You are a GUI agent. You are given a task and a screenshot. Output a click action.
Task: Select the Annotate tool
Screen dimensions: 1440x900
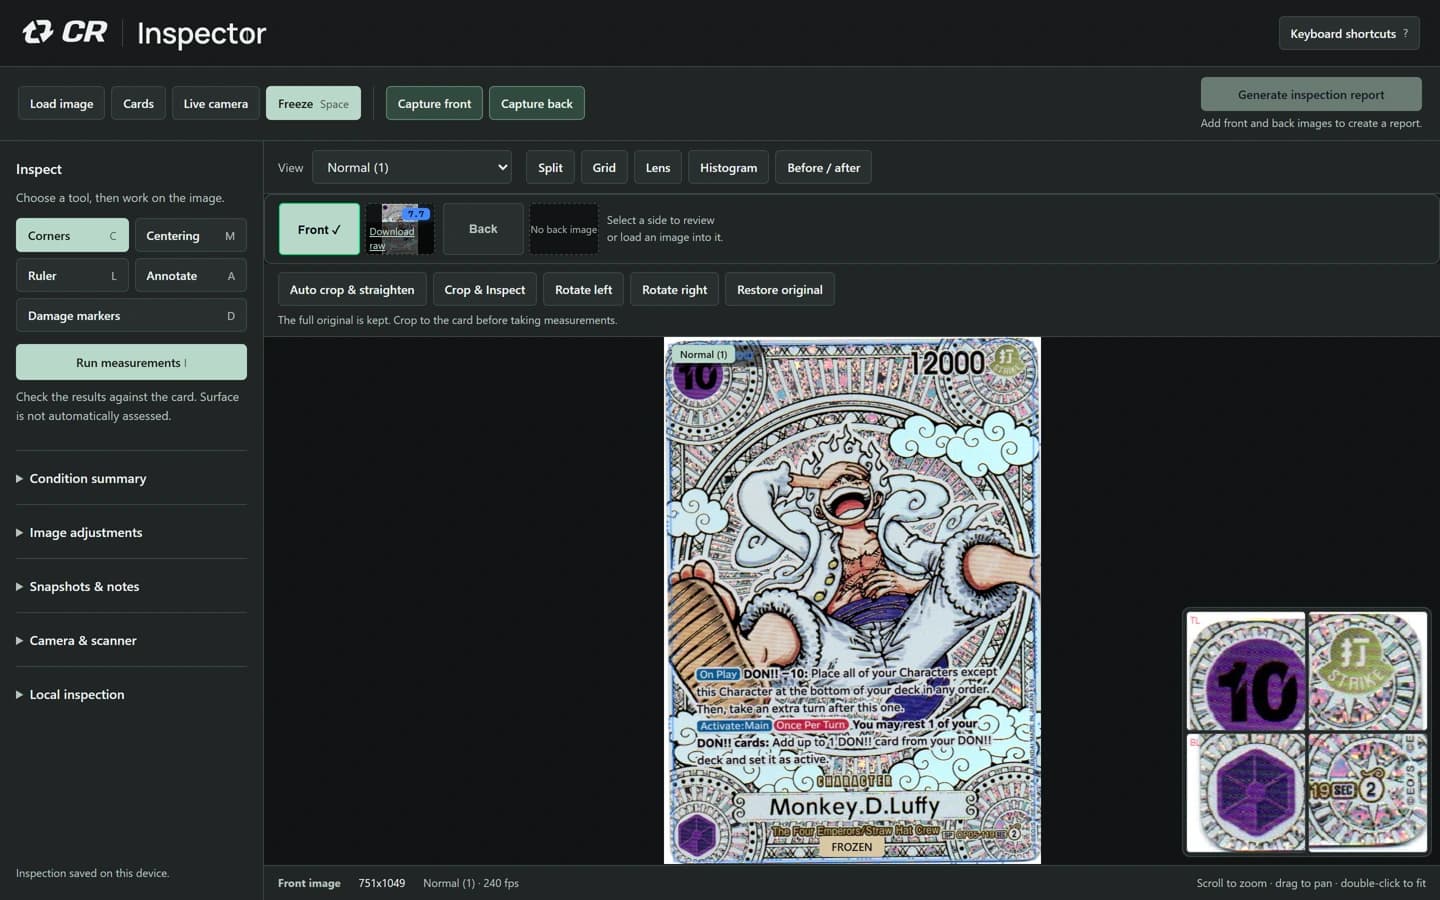[190, 275]
